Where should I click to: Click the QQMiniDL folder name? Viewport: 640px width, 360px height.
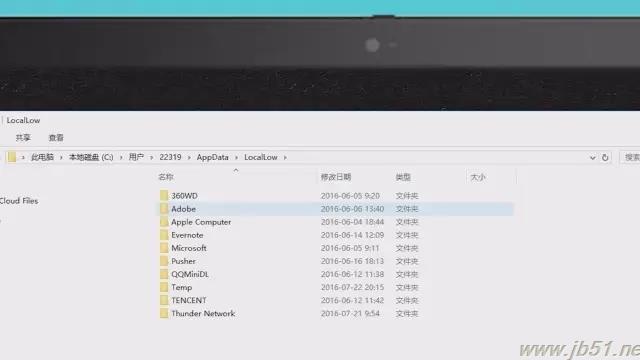coord(190,274)
